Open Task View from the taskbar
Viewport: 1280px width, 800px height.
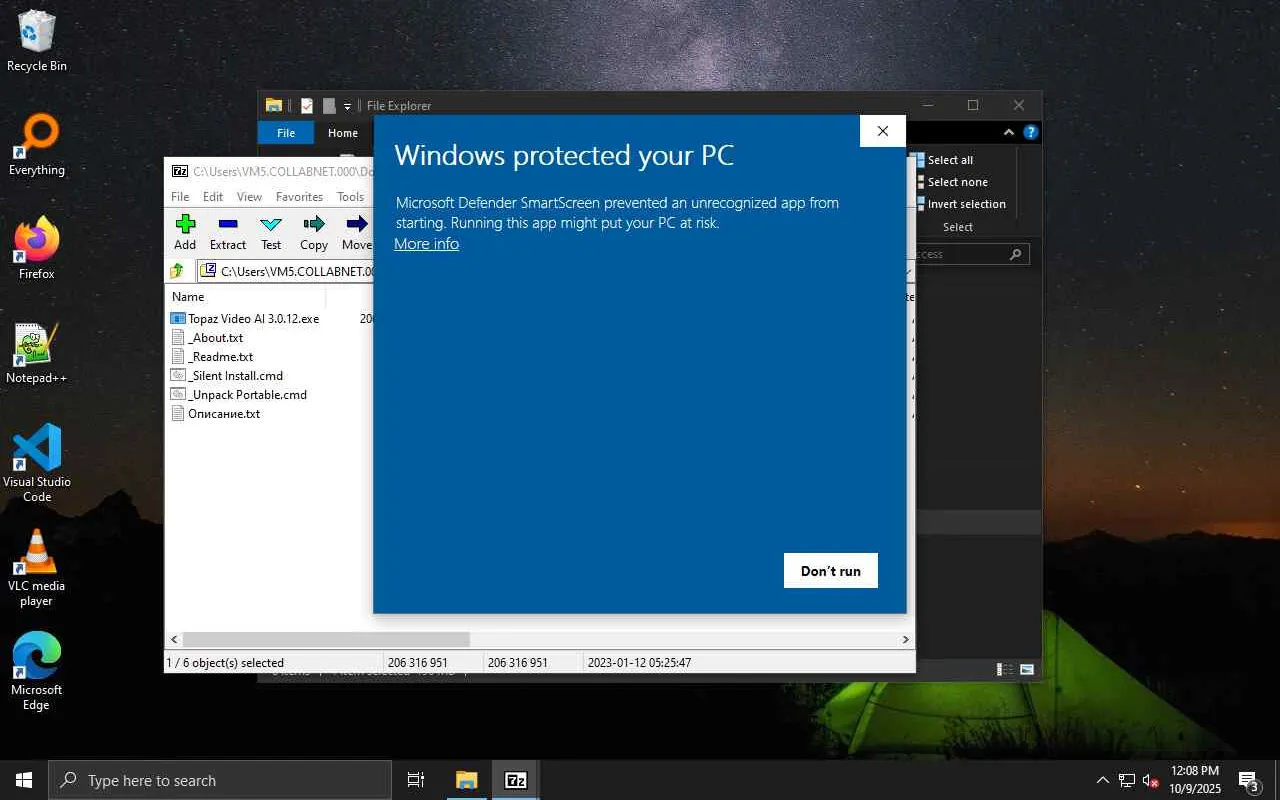coord(416,780)
